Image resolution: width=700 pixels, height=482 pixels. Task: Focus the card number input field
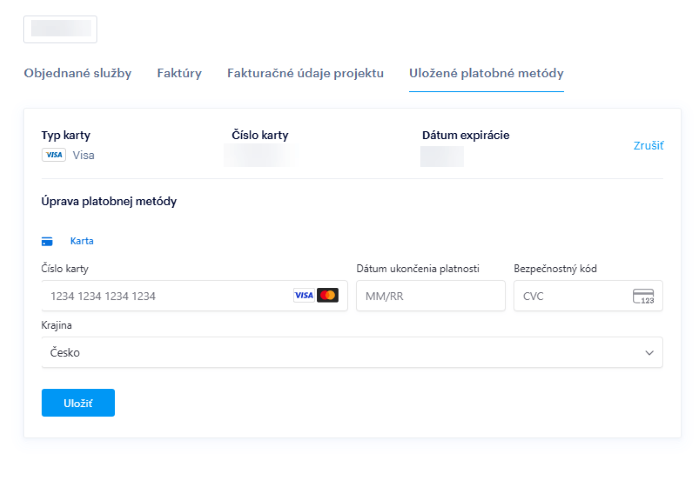pos(195,296)
